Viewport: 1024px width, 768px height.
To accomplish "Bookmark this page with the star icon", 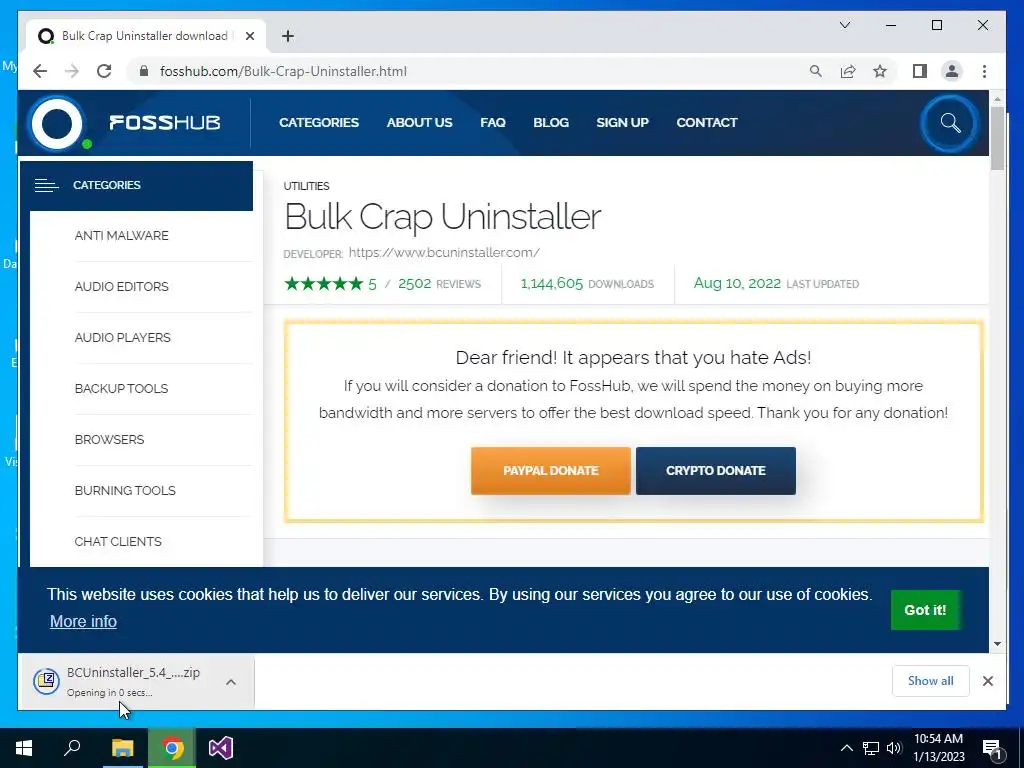I will (880, 71).
